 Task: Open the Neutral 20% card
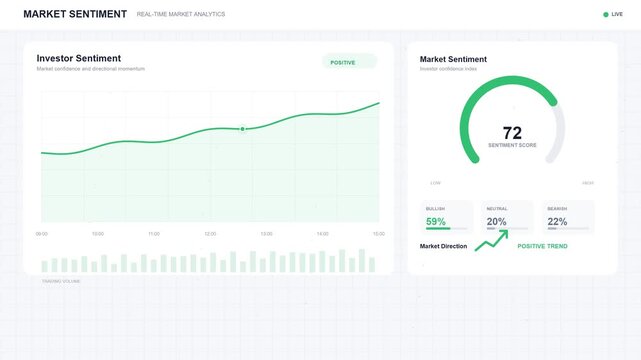[x=507, y=217]
